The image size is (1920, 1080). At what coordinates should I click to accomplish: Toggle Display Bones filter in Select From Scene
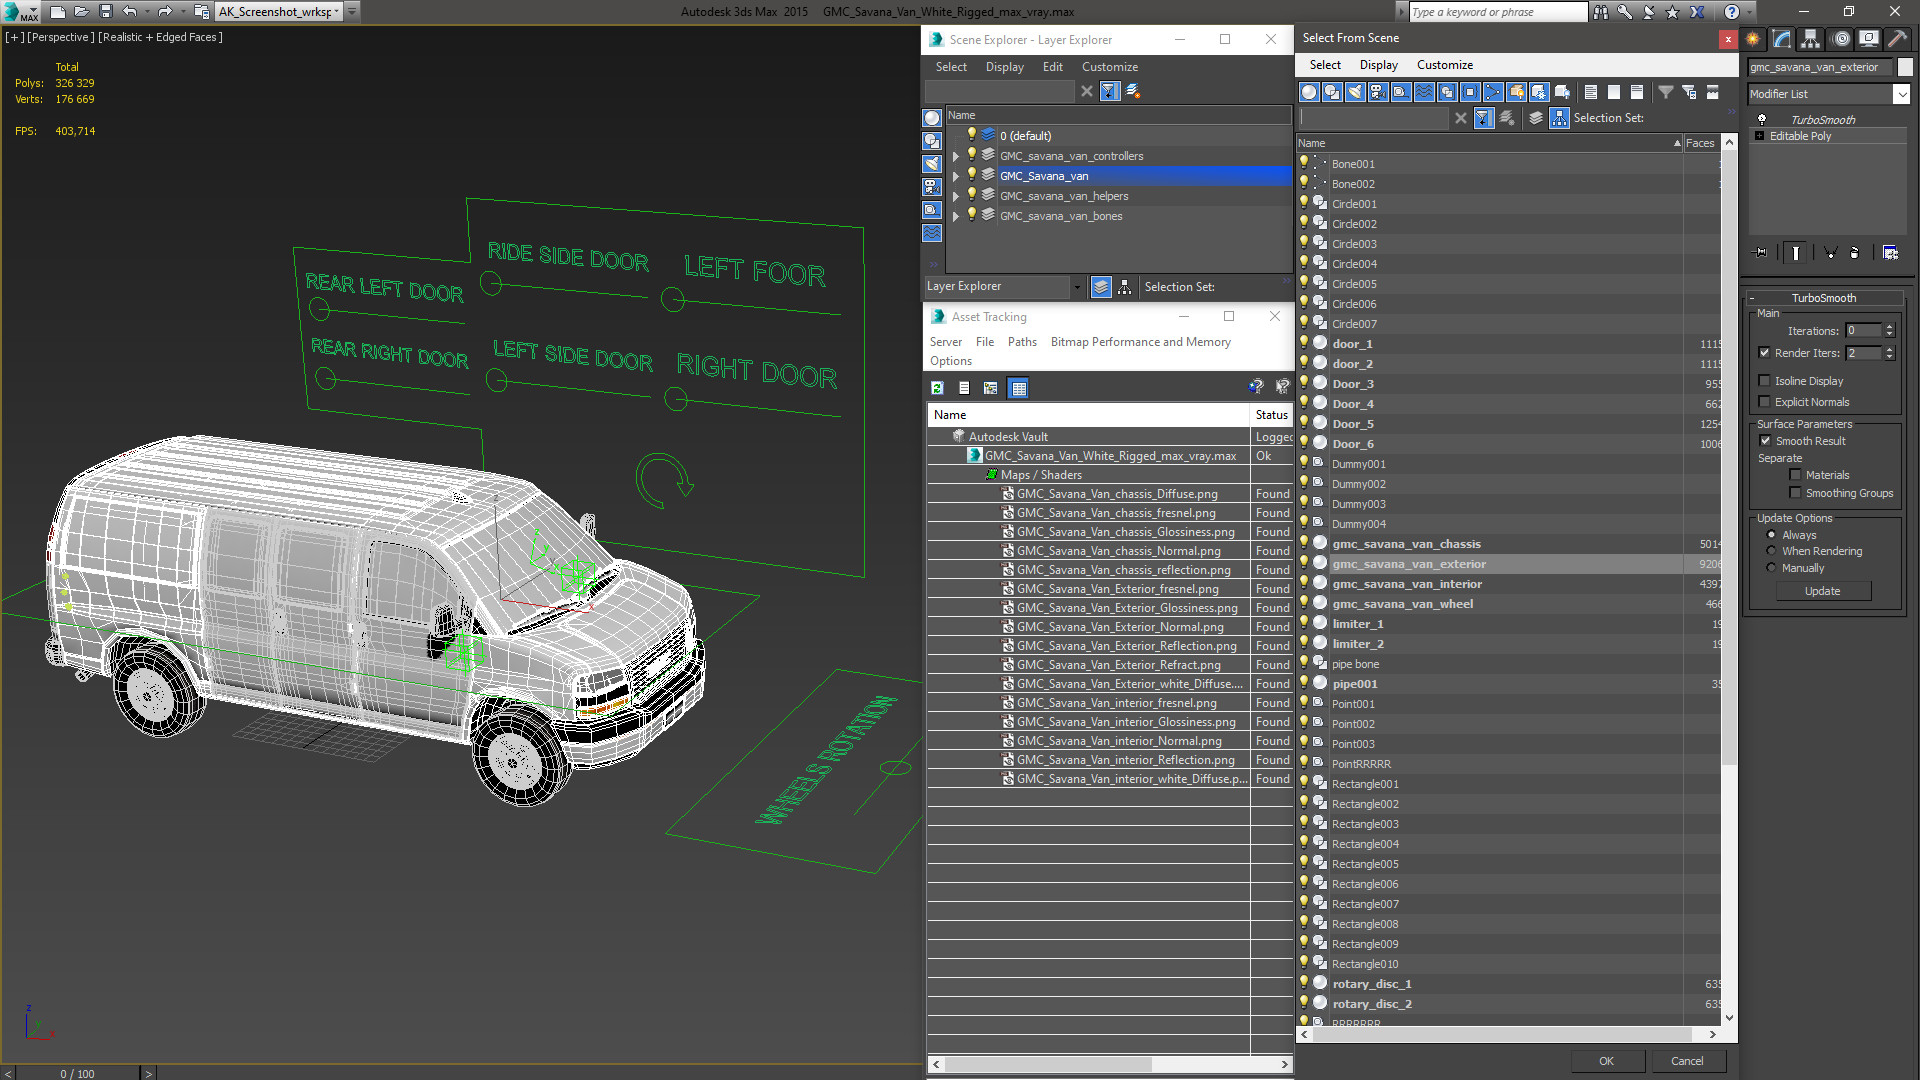[x=1493, y=92]
